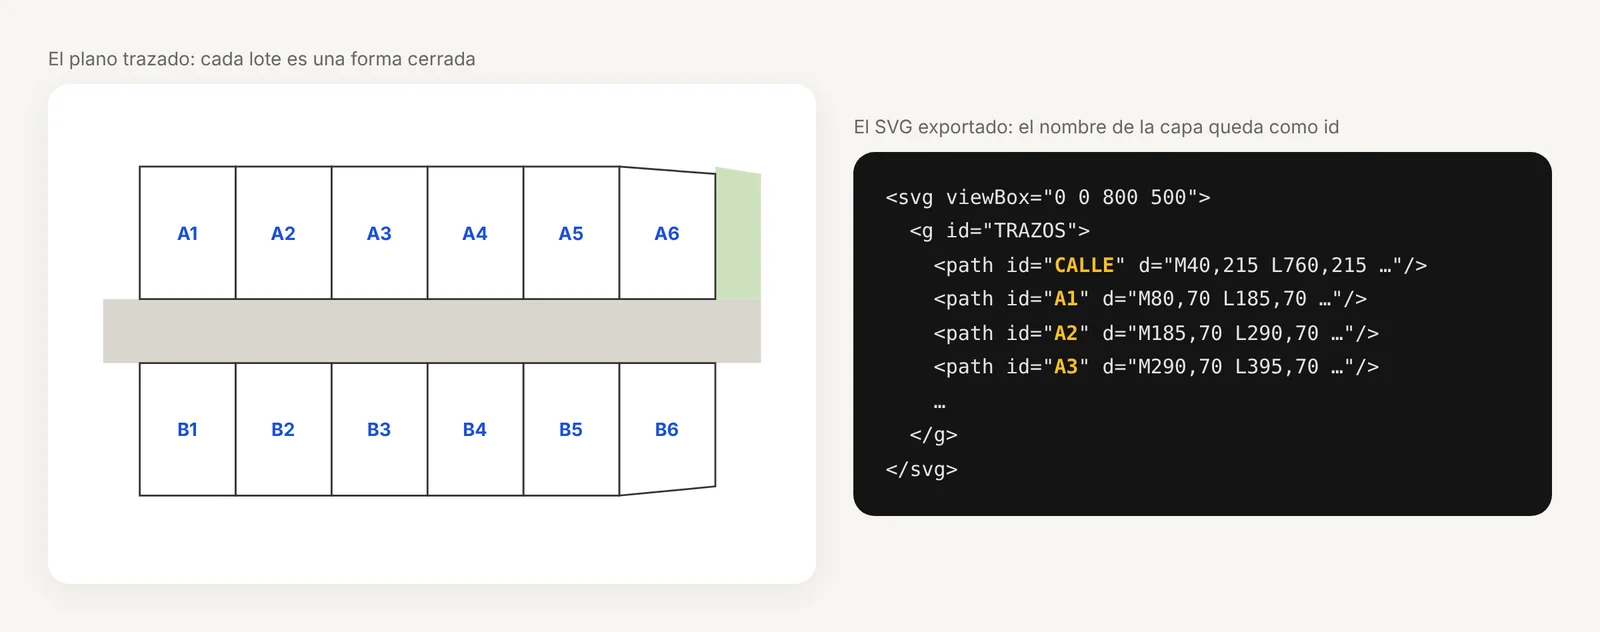Select the path id="A3" code line
The width and height of the screenshot is (1600, 632).
point(1156,367)
